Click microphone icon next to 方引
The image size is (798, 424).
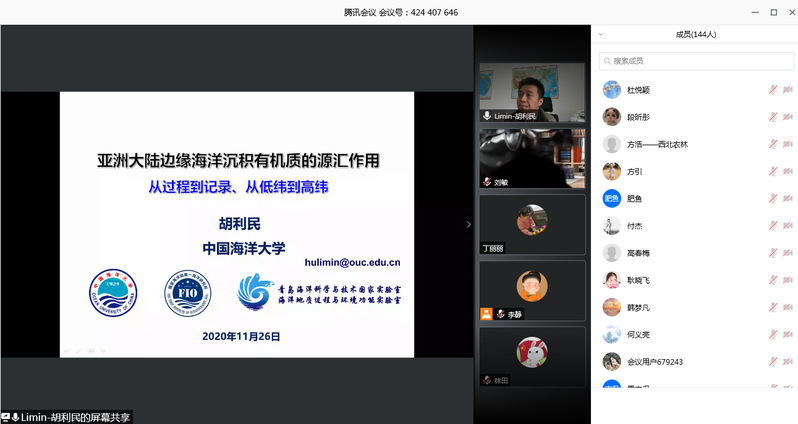point(771,171)
